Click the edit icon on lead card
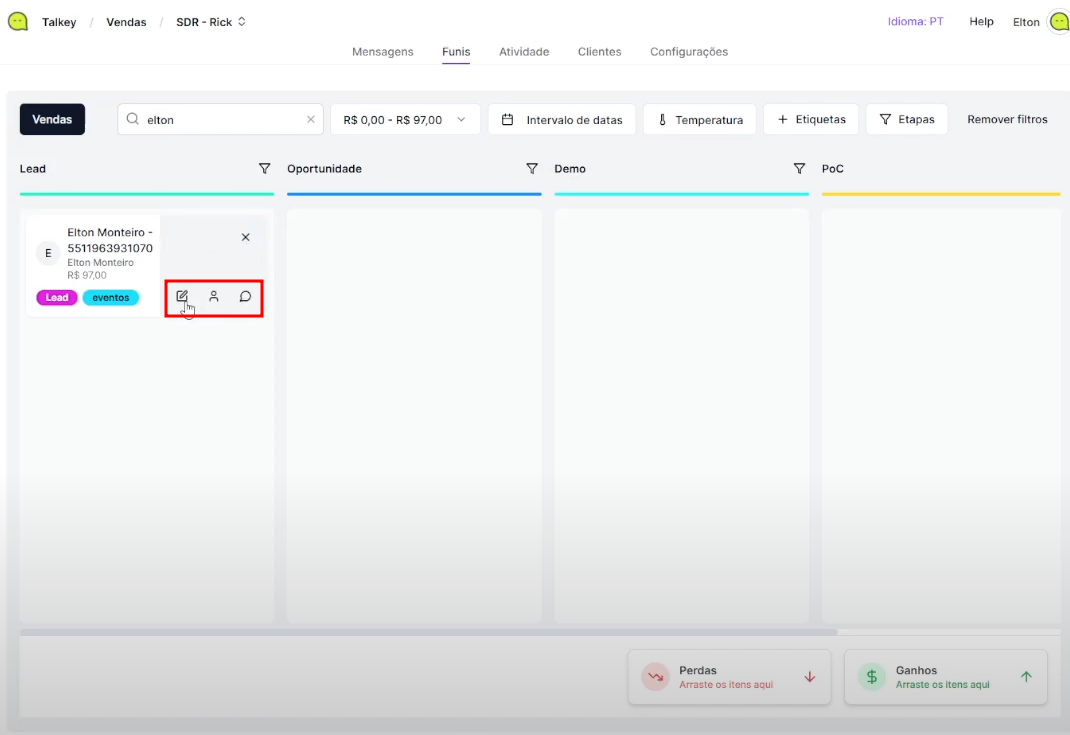 pyautogui.click(x=182, y=296)
